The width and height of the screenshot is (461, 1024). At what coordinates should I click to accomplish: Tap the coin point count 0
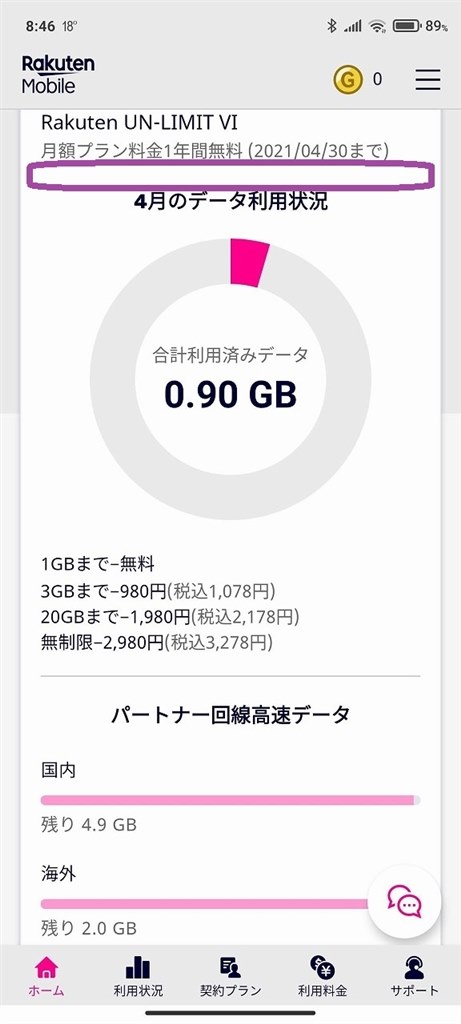(377, 80)
